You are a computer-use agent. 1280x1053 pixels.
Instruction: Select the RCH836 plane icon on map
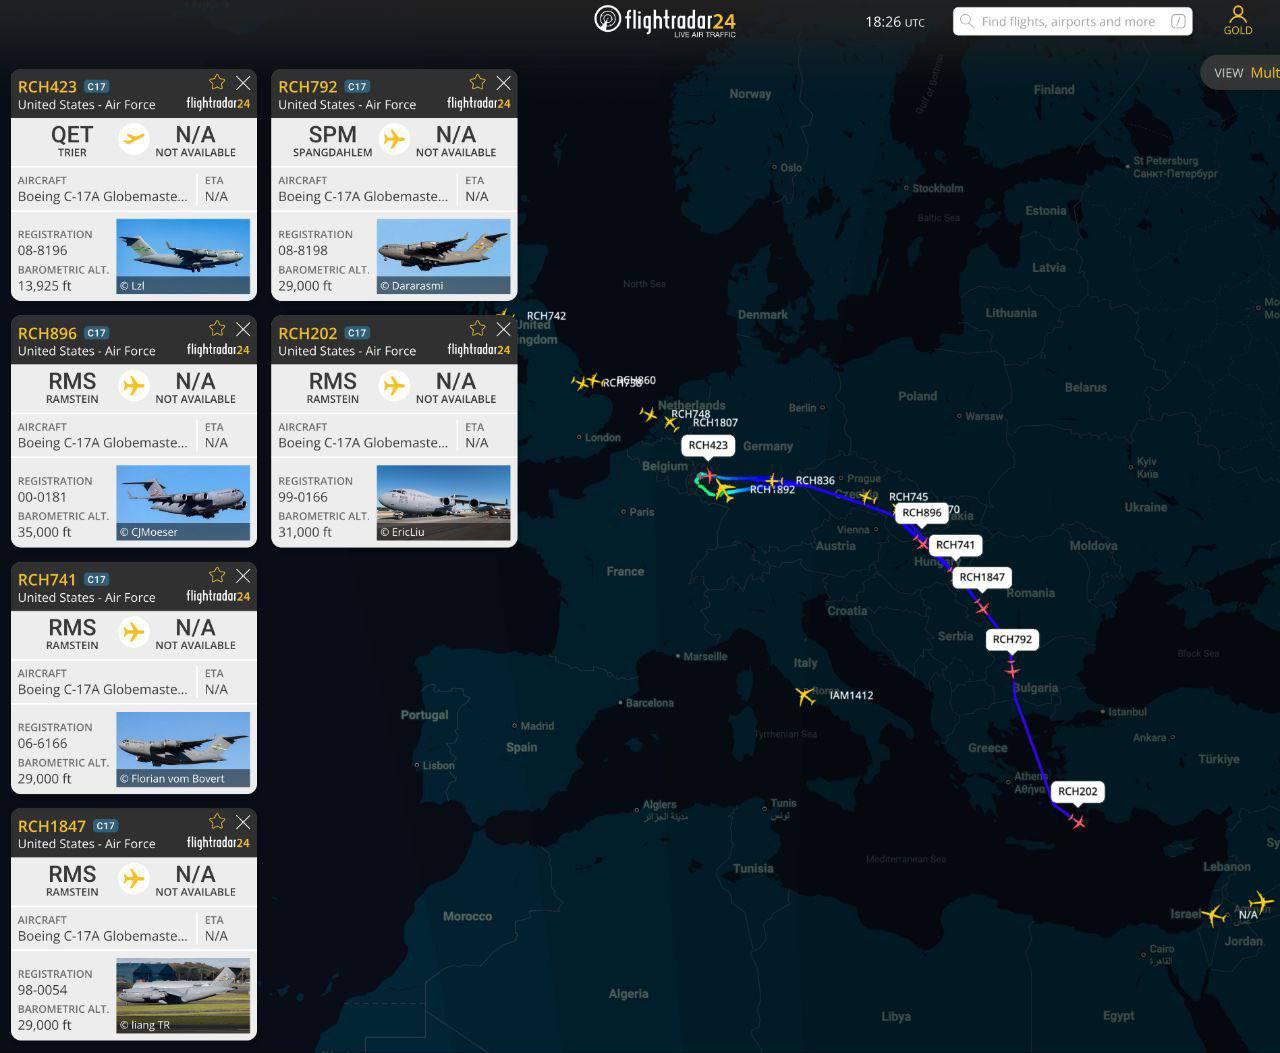coord(773,481)
